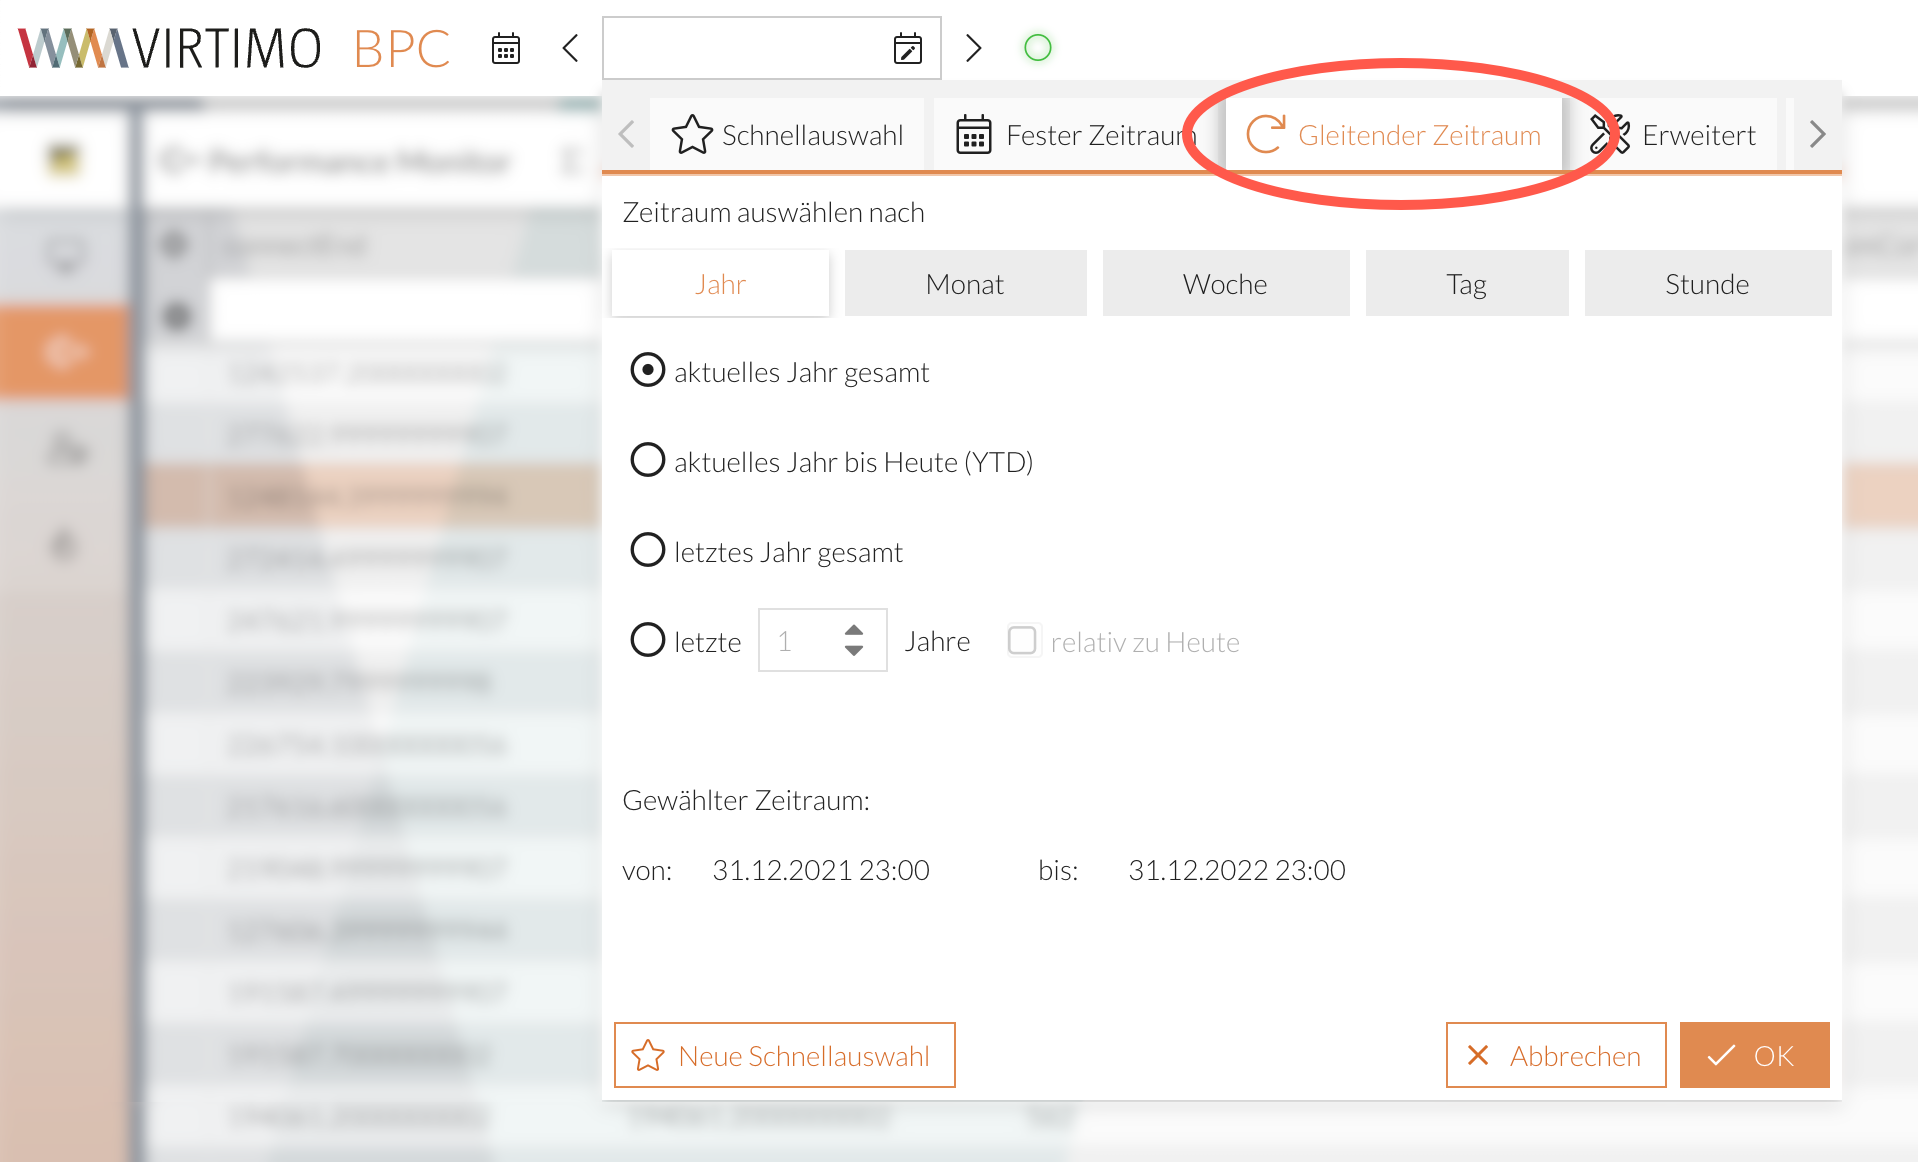Click the calendar icon beside the BPC logo
Screen dimensions: 1918x1162
pyautogui.click(x=506, y=48)
